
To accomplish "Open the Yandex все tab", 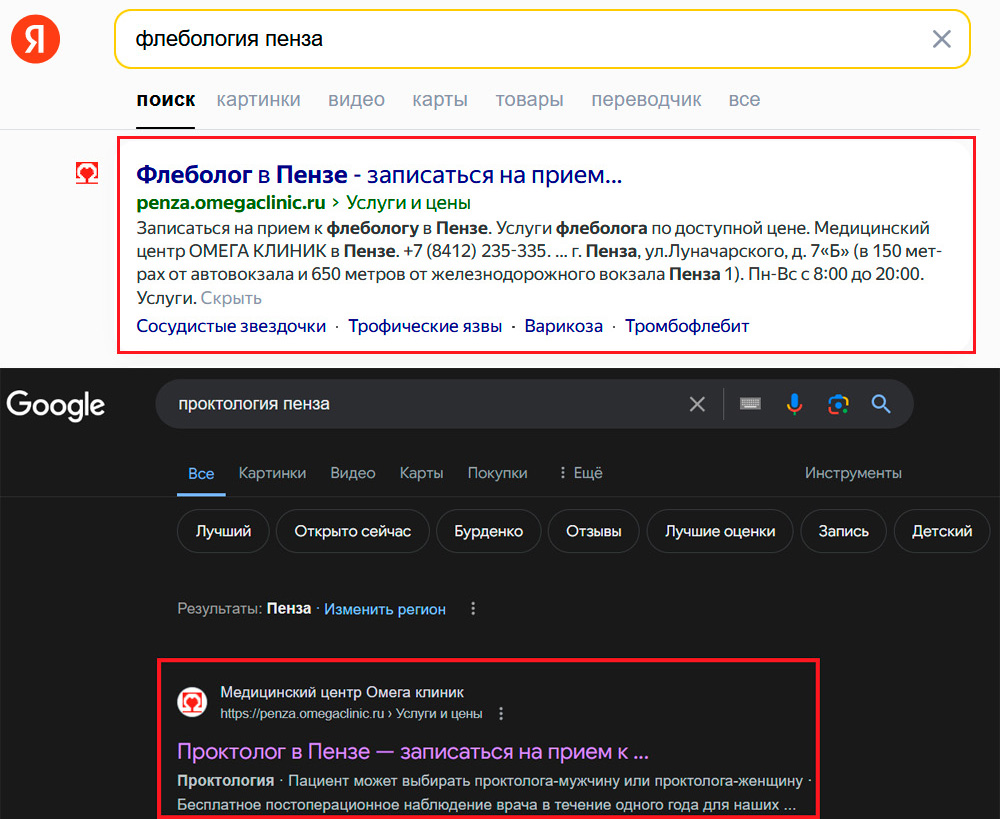I will (x=744, y=100).
